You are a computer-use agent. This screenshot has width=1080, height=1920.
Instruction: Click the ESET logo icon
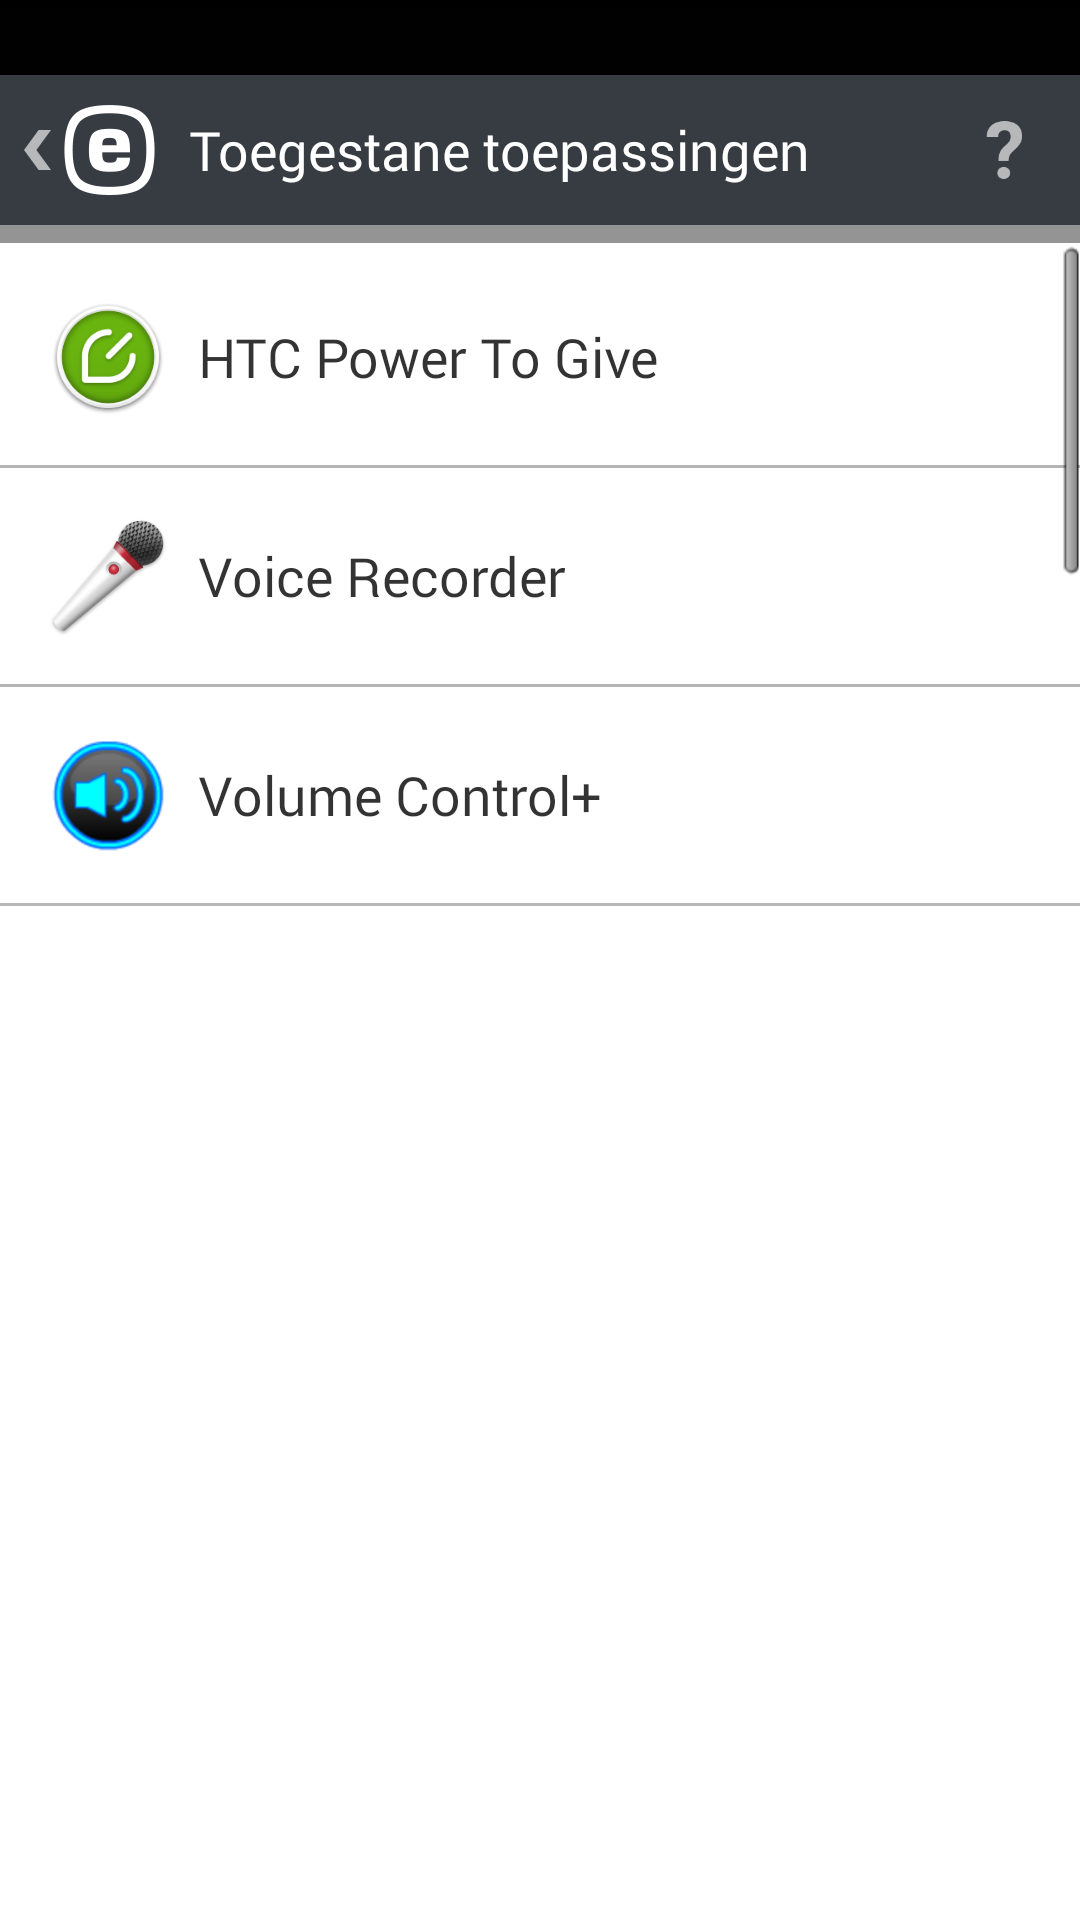[110, 150]
